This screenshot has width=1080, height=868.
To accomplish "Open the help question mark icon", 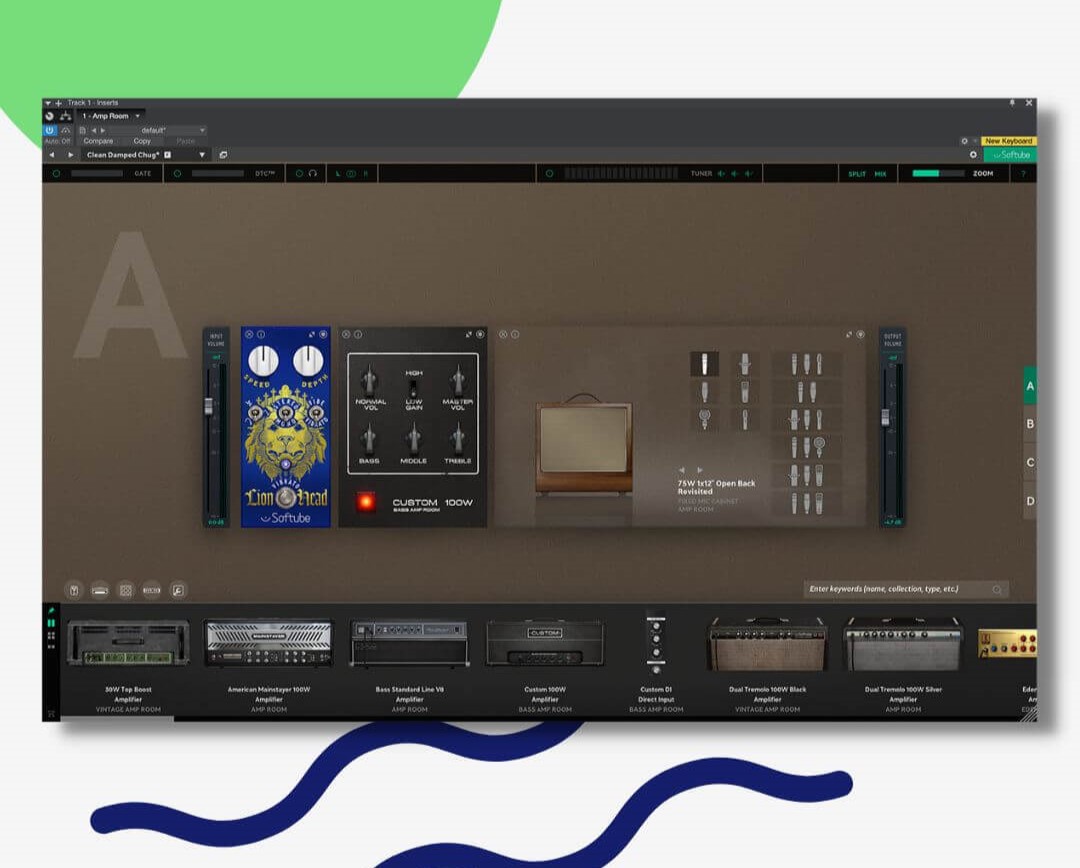I will pyautogui.click(x=1023, y=173).
